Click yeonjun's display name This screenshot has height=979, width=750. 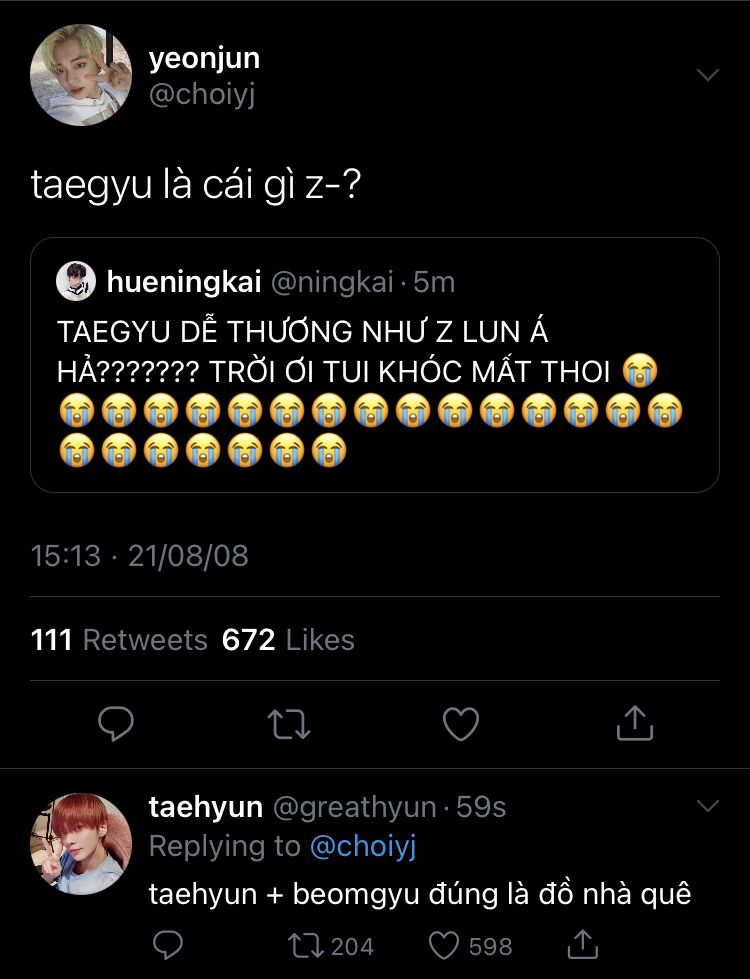pyautogui.click(x=204, y=59)
